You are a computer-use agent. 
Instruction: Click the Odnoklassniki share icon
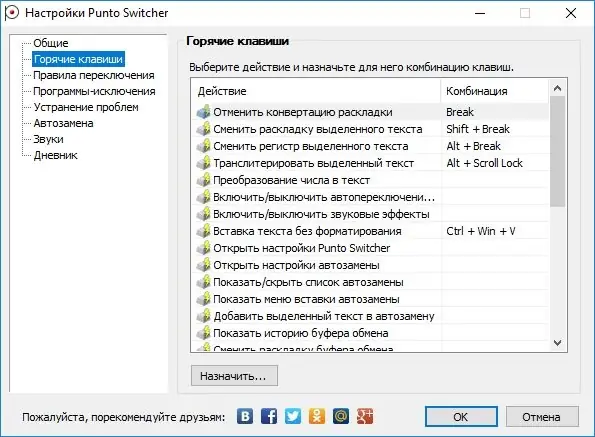317,417
